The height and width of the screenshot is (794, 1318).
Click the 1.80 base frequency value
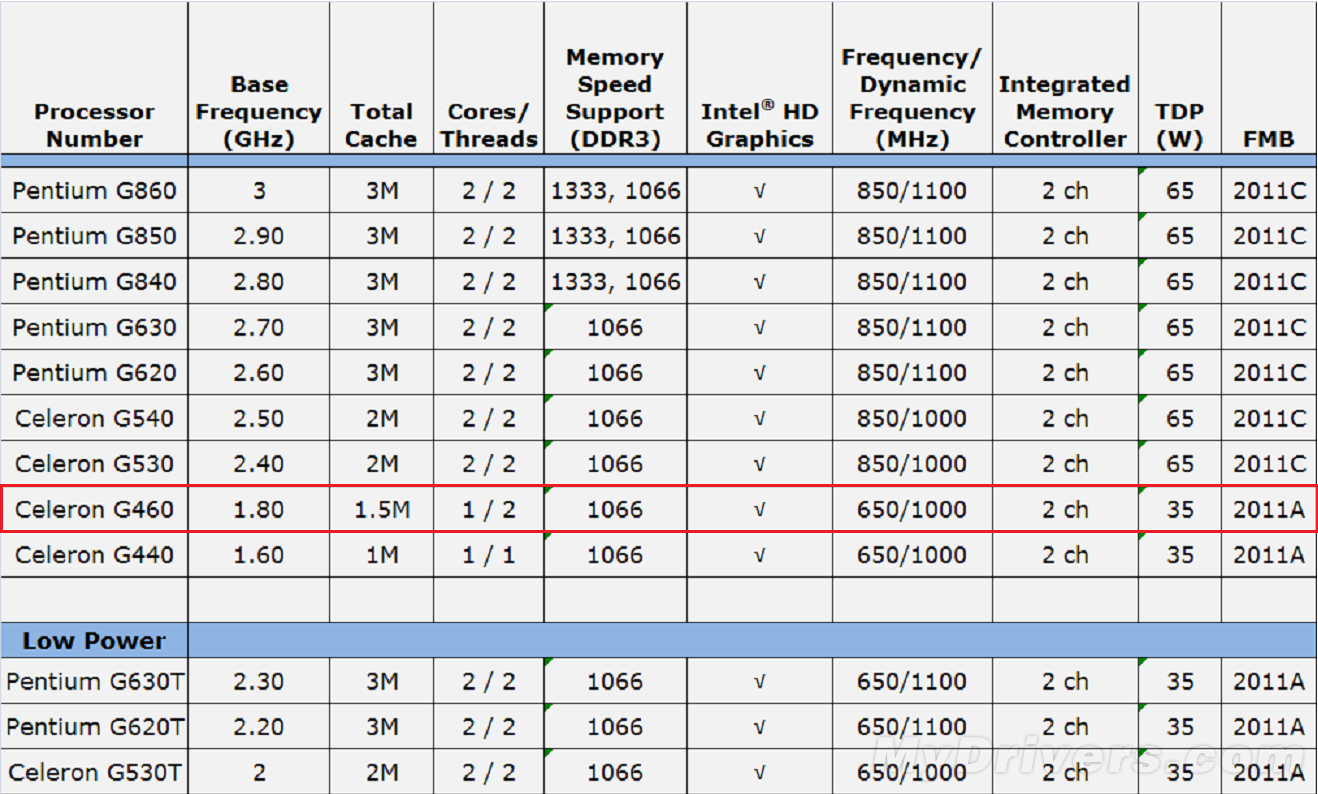tap(259, 509)
